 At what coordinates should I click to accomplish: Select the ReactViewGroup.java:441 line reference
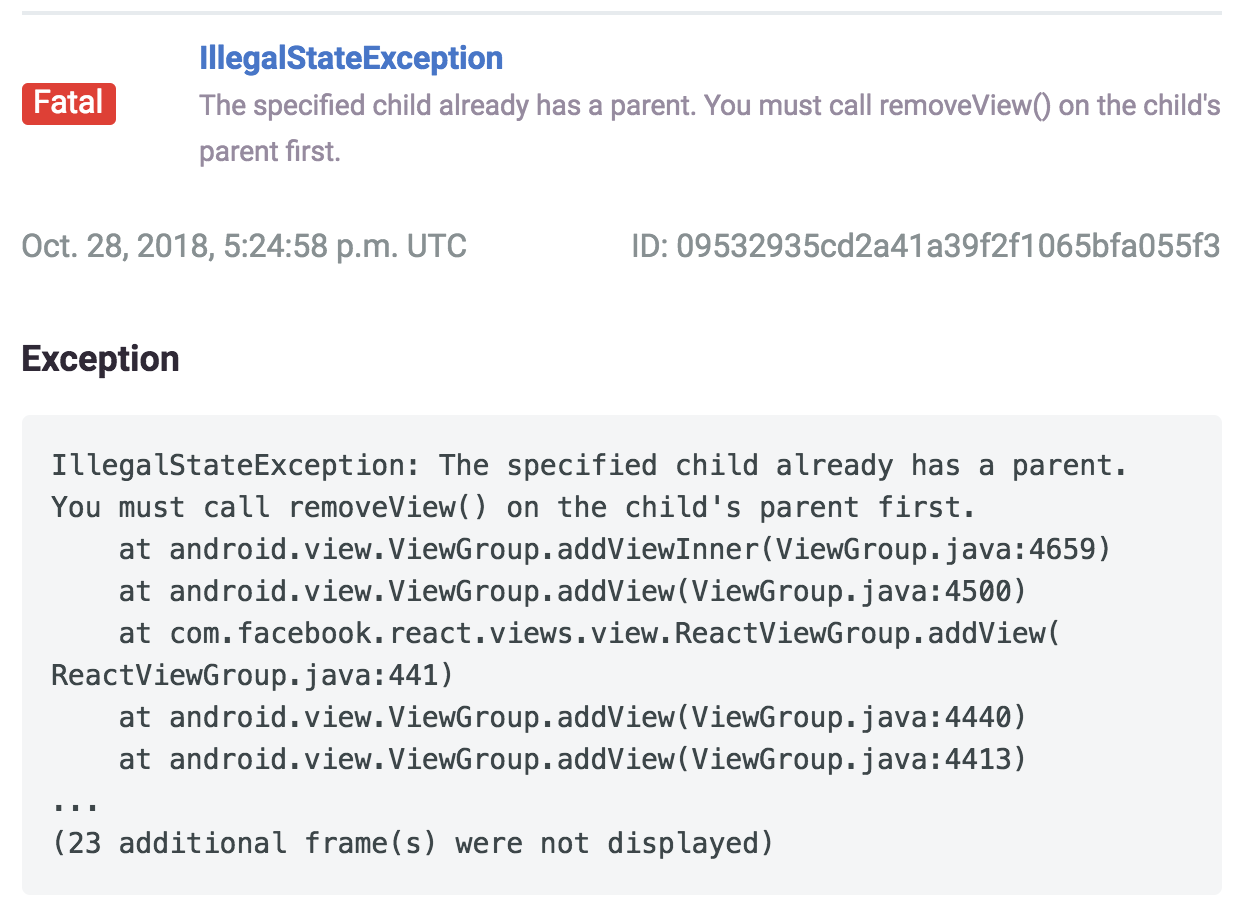[250, 674]
